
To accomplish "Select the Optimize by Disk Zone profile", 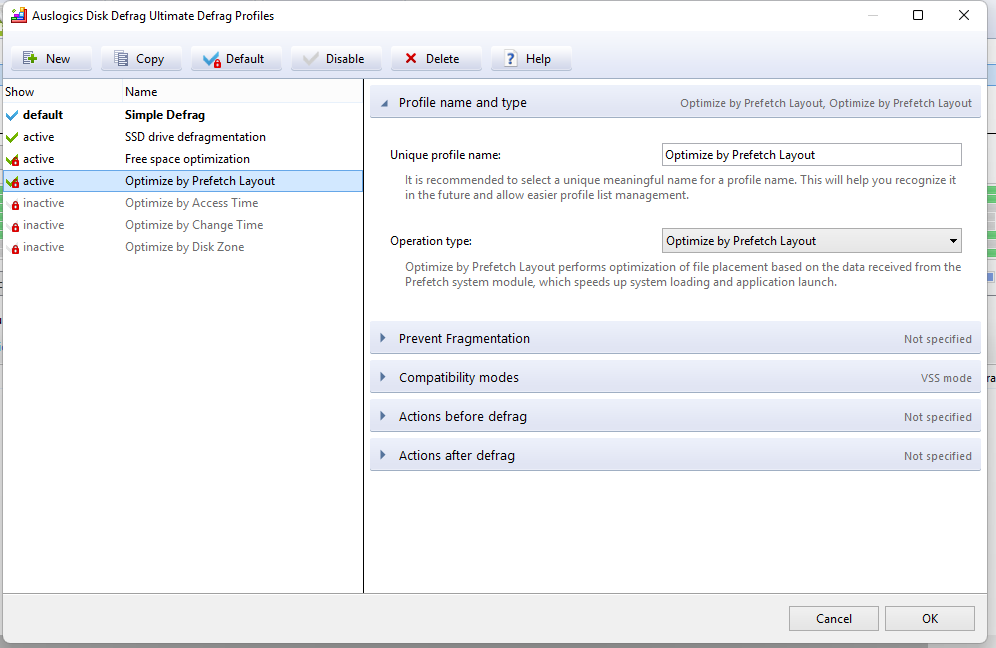I will pos(184,247).
